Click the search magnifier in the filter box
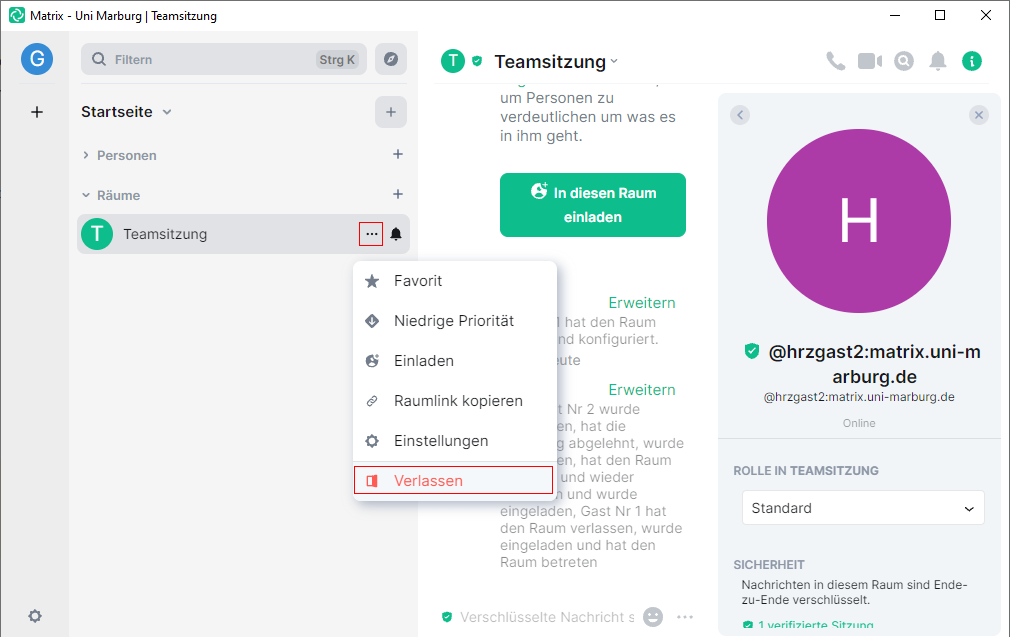 pyautogui.click(x=99, y=59)
